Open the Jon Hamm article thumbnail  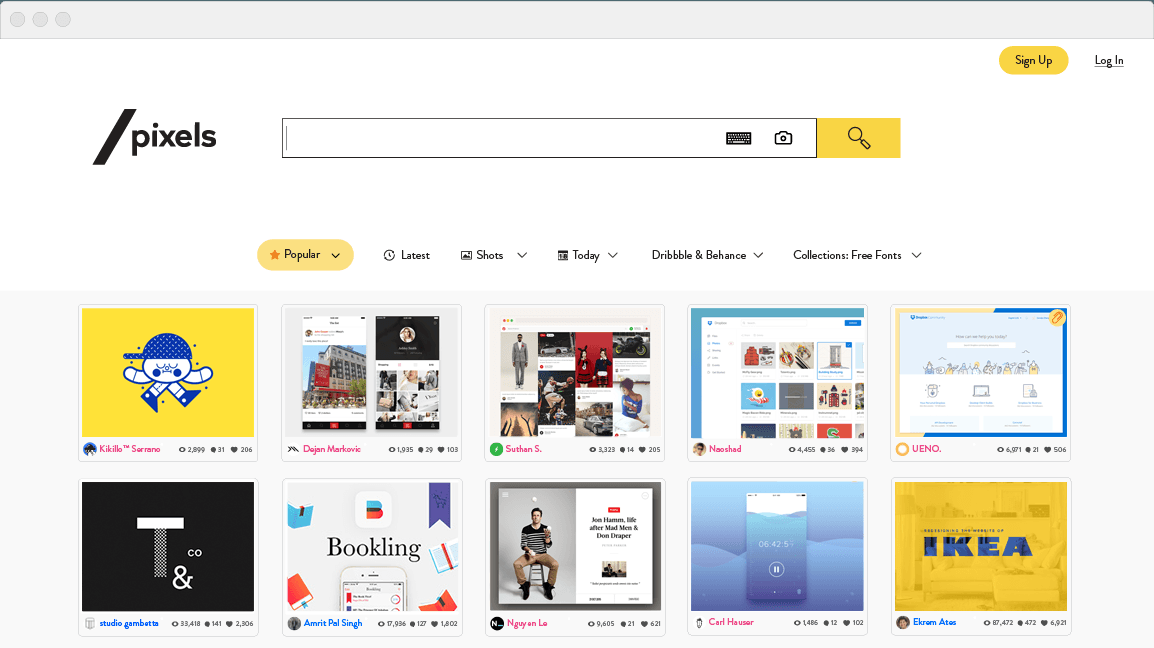(x=575, y=546)
